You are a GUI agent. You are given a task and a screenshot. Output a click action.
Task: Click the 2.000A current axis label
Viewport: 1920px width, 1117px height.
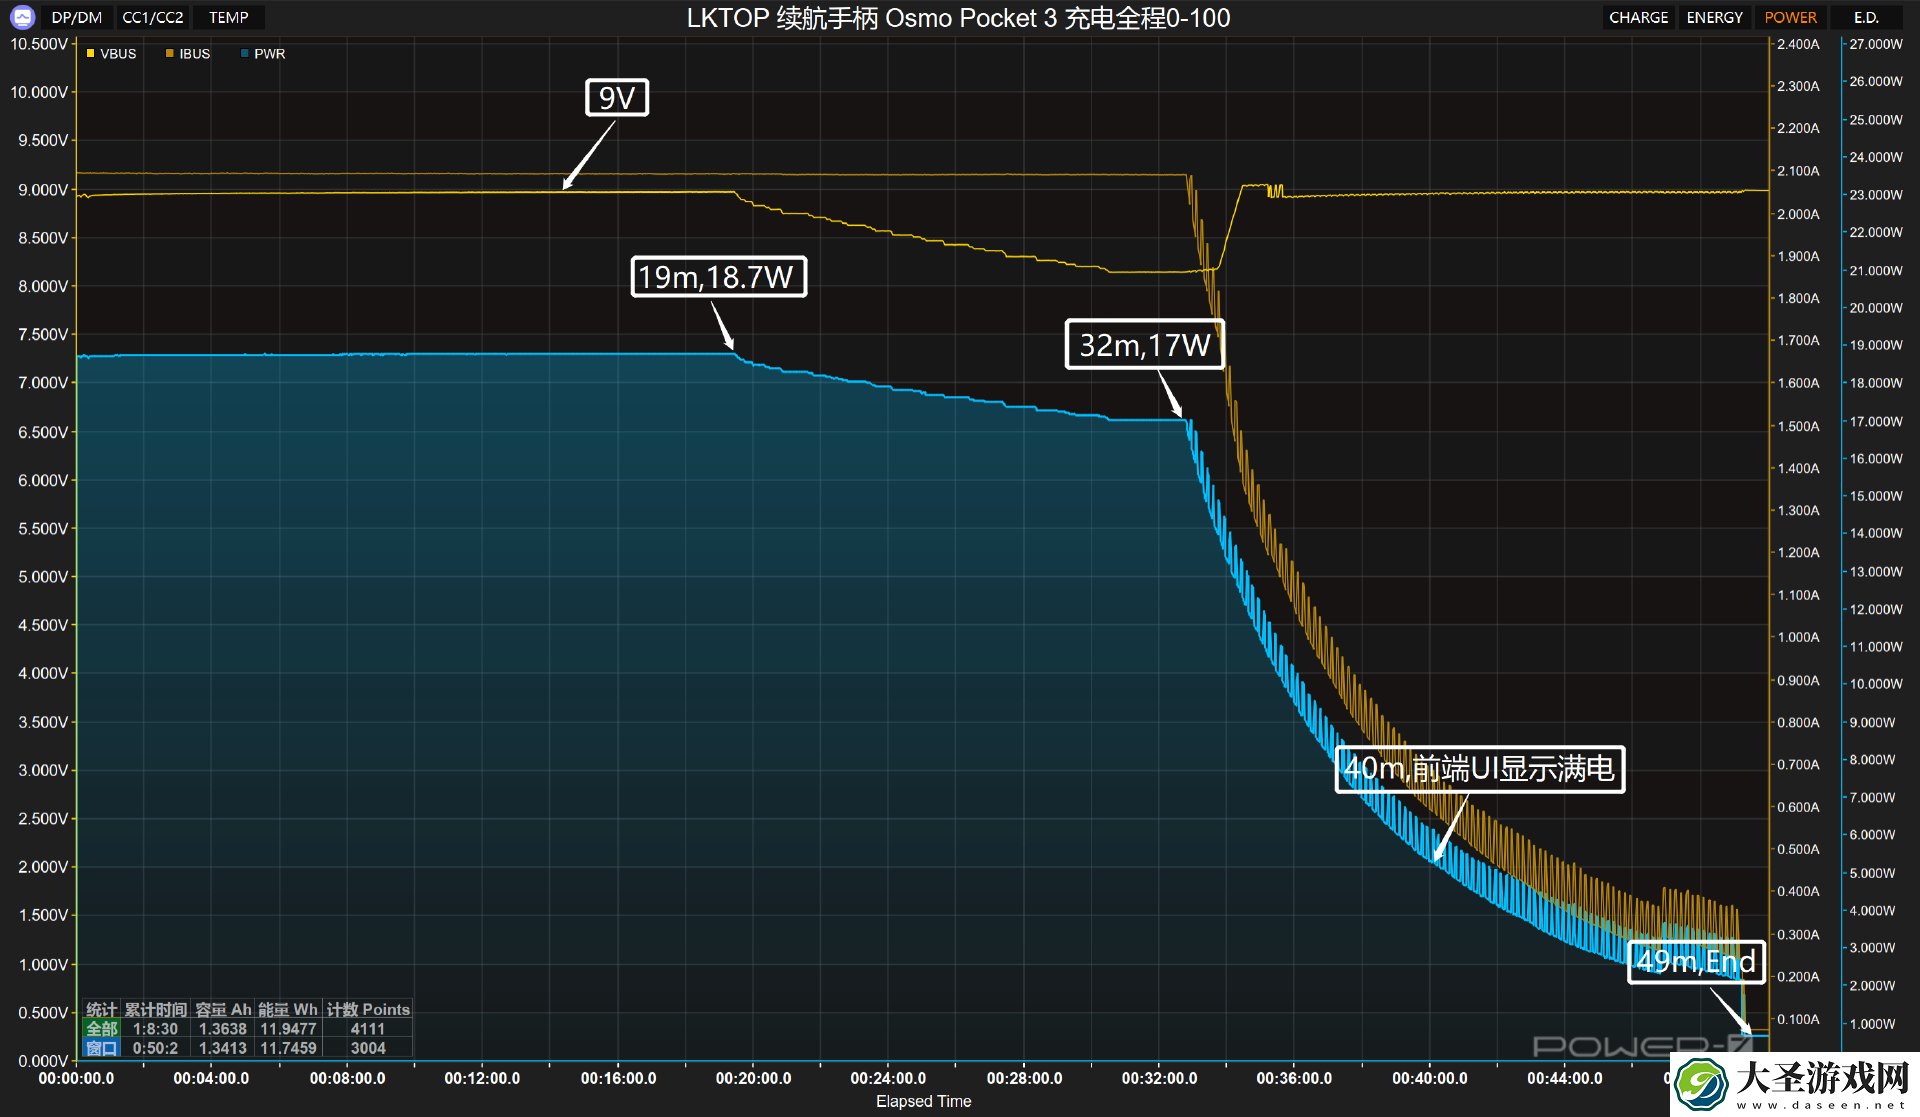click(1798, 214)
